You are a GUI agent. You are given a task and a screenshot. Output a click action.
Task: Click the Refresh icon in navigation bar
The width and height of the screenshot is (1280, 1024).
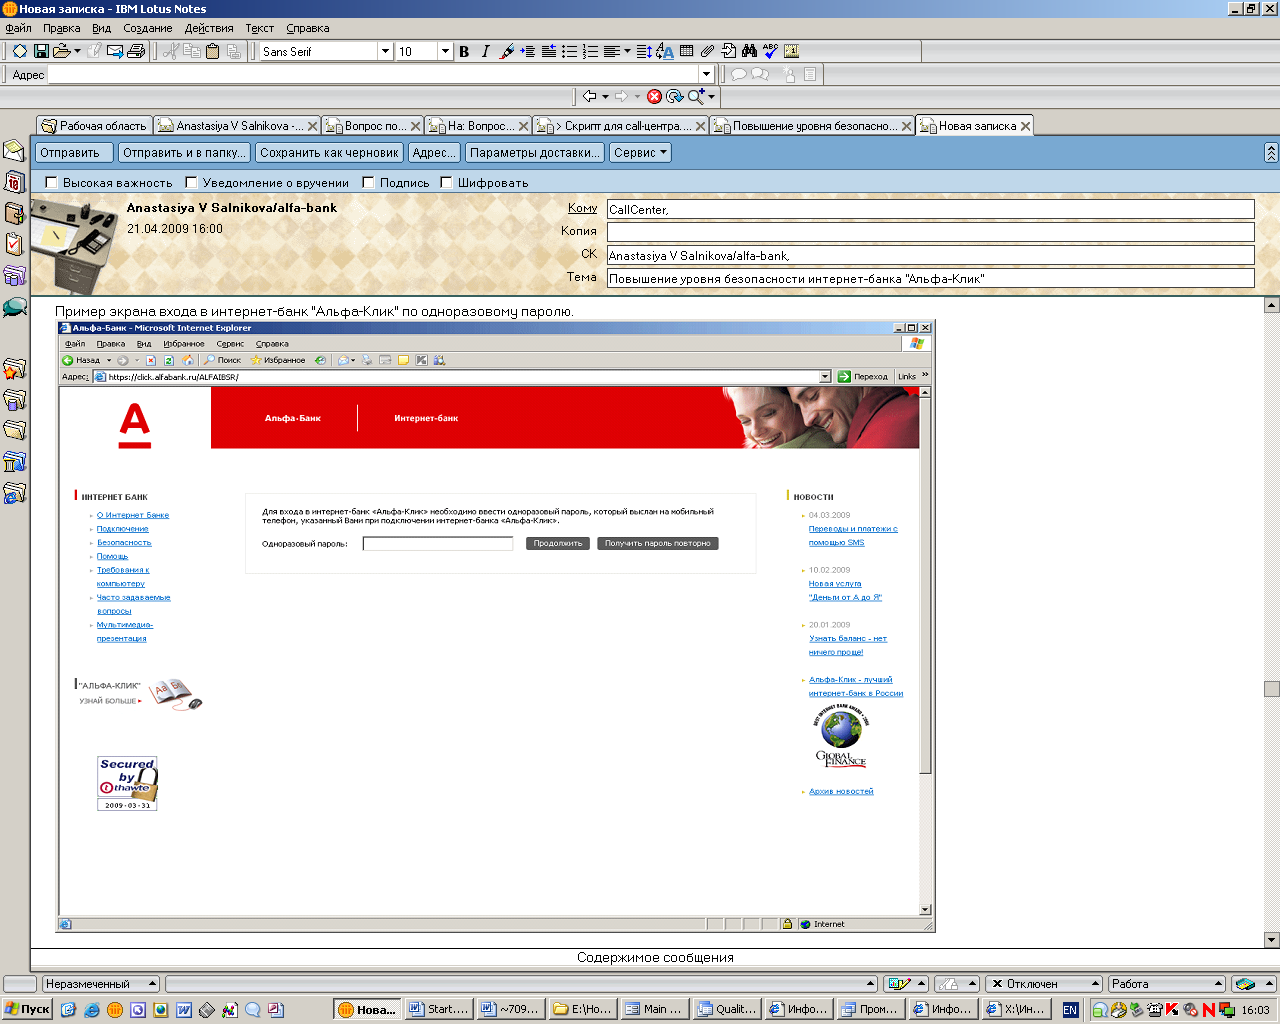[x=674, y=96]
